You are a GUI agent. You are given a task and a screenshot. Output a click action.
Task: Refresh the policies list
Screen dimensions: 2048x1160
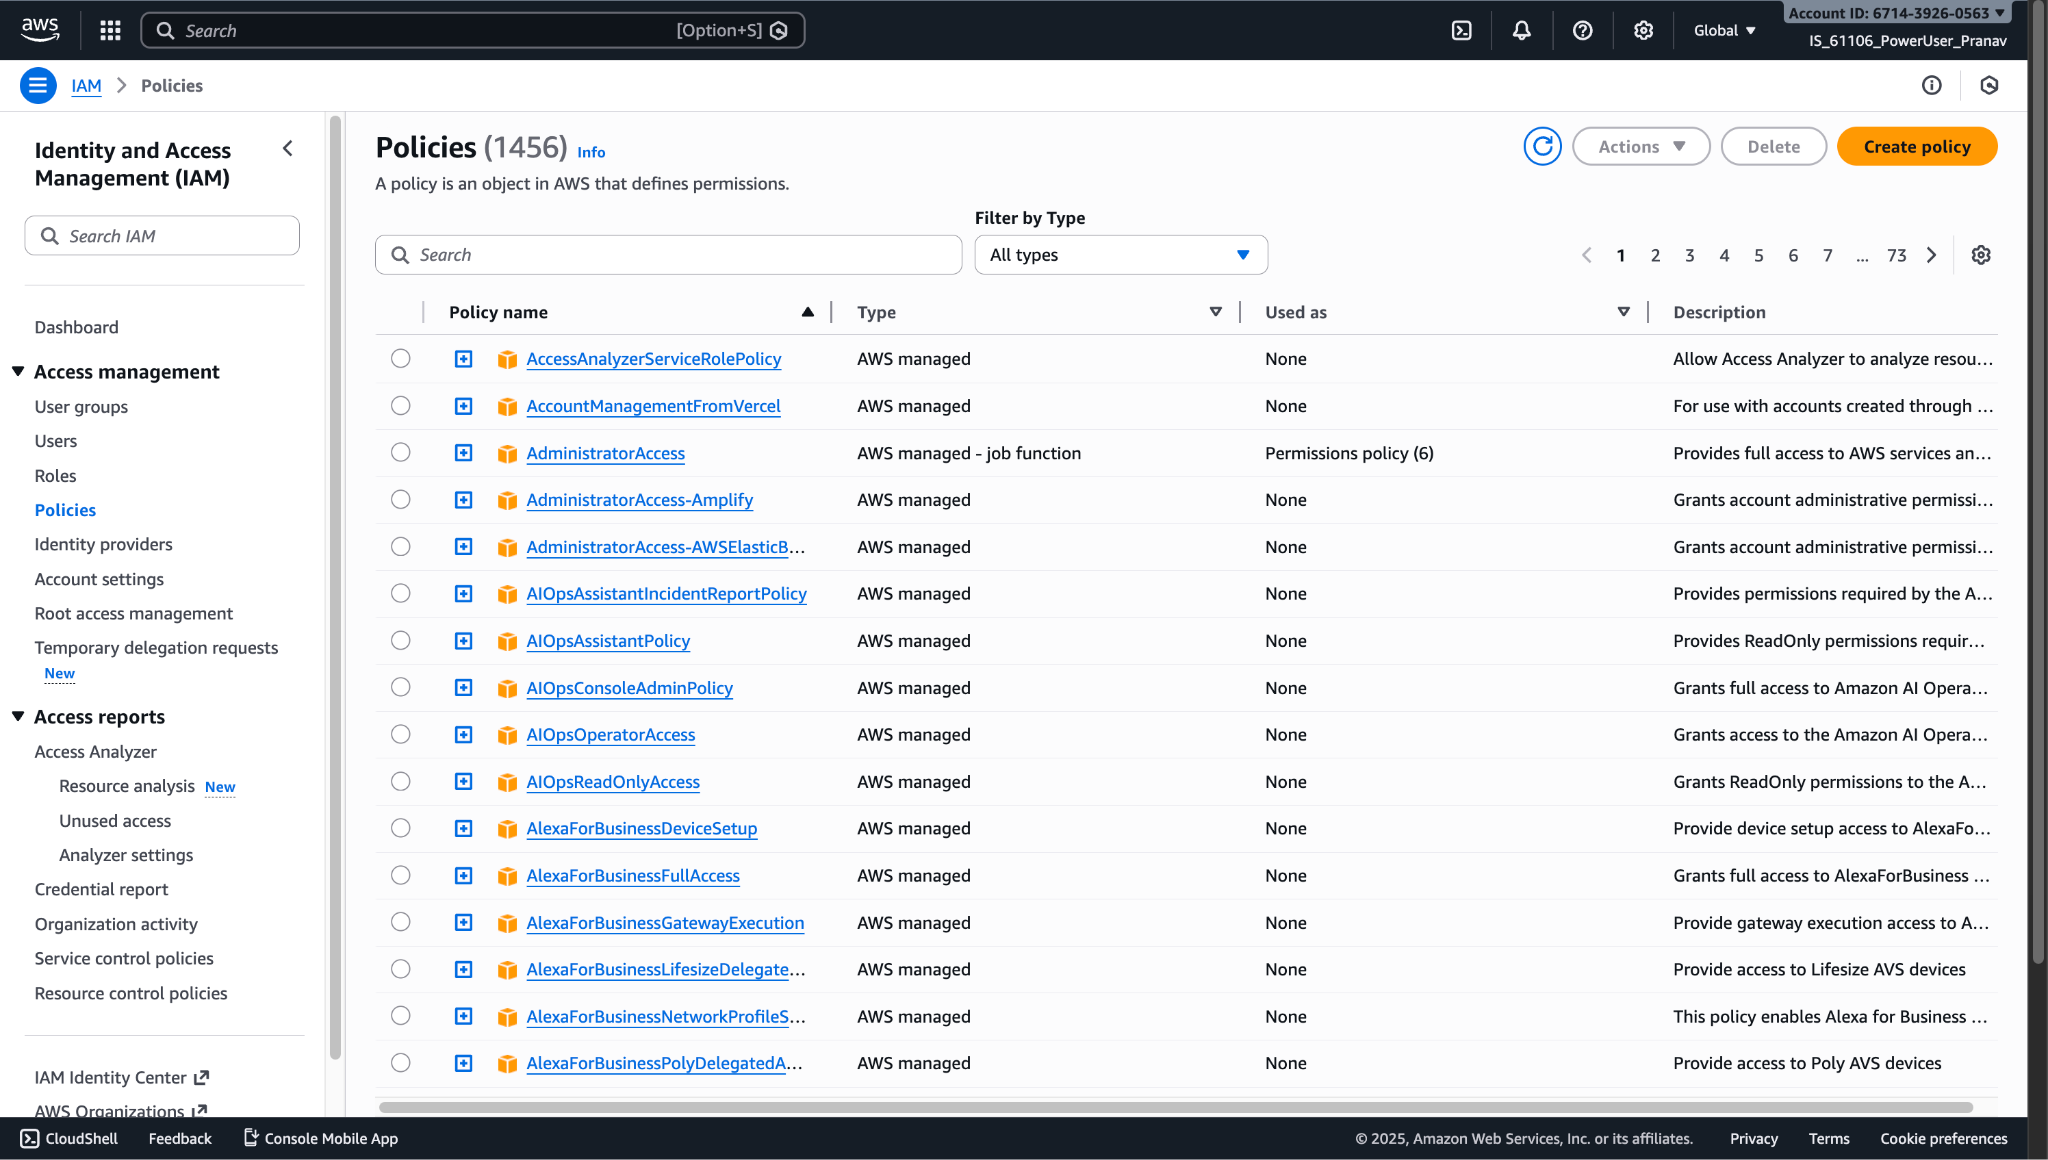tap(1542, 146)
